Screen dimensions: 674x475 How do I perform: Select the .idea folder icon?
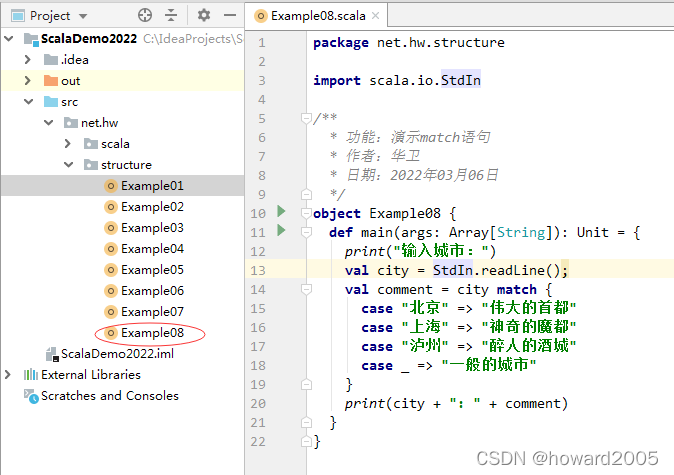coord(51,59)
